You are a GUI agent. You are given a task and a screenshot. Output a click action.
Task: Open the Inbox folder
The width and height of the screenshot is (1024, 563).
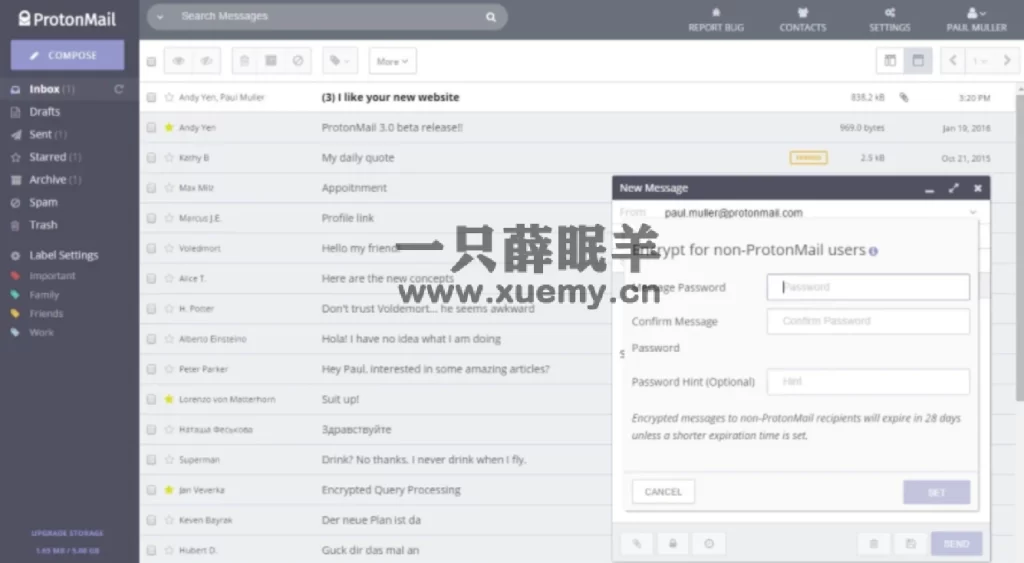(x=44, y=89)
